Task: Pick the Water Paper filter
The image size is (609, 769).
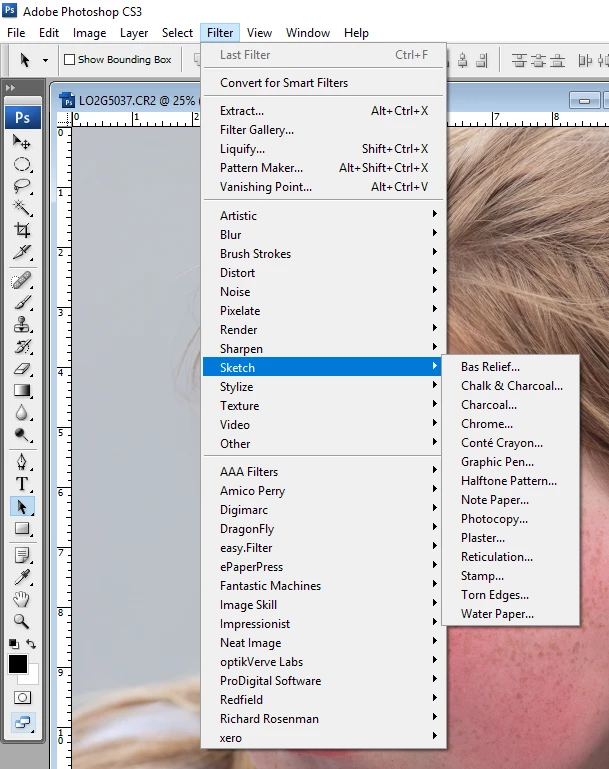Action: point(510,614)
